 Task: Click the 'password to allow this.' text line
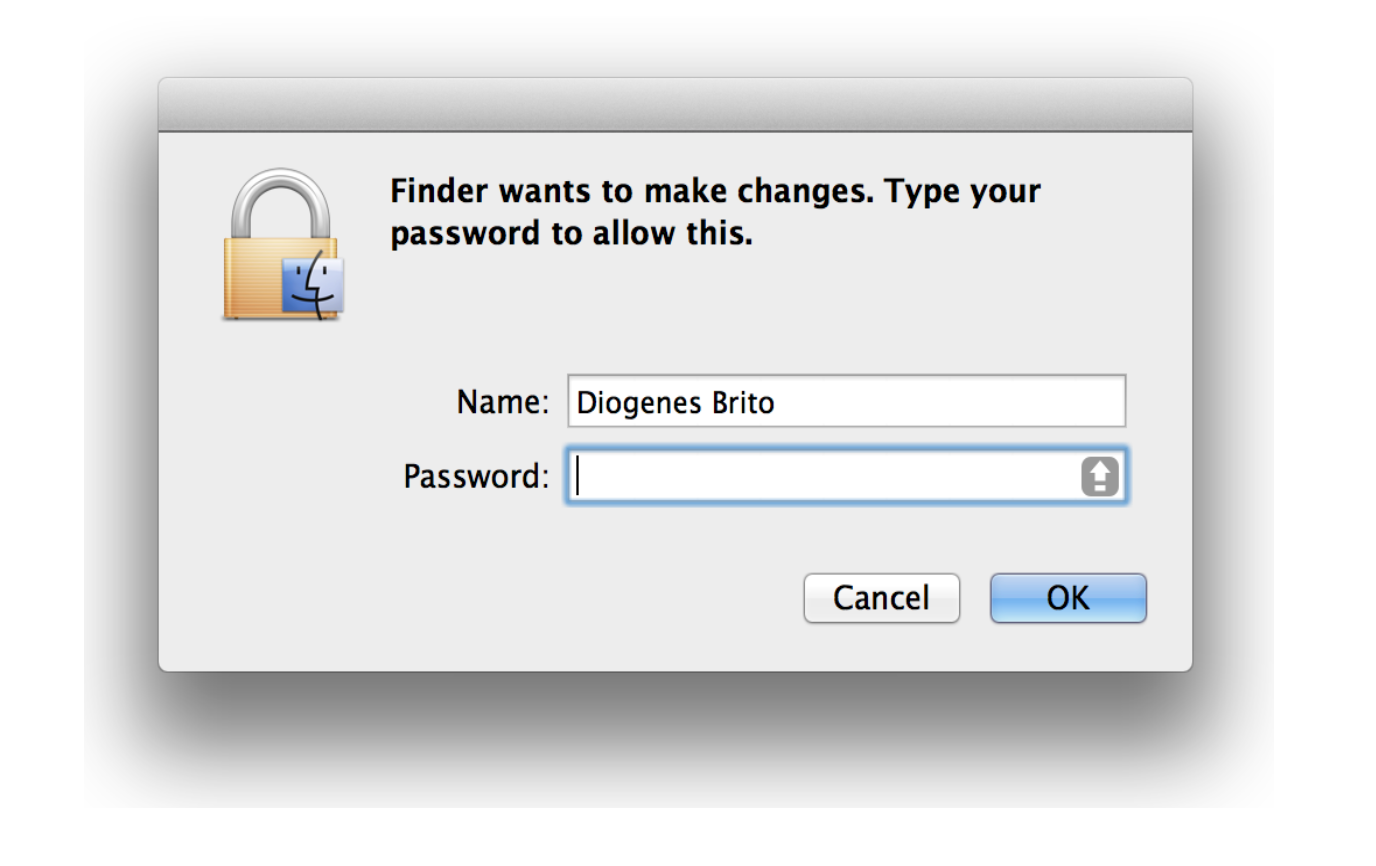[571, 235]
